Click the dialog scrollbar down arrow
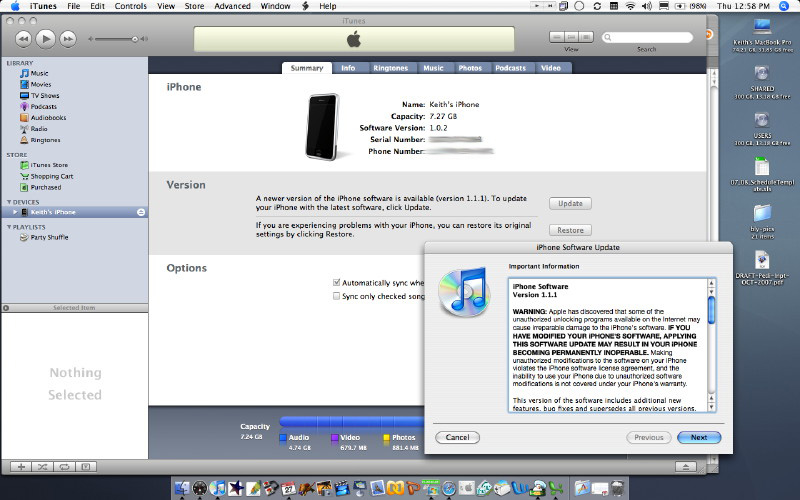Screen dimensions: 800x500 tap(711, 407)
